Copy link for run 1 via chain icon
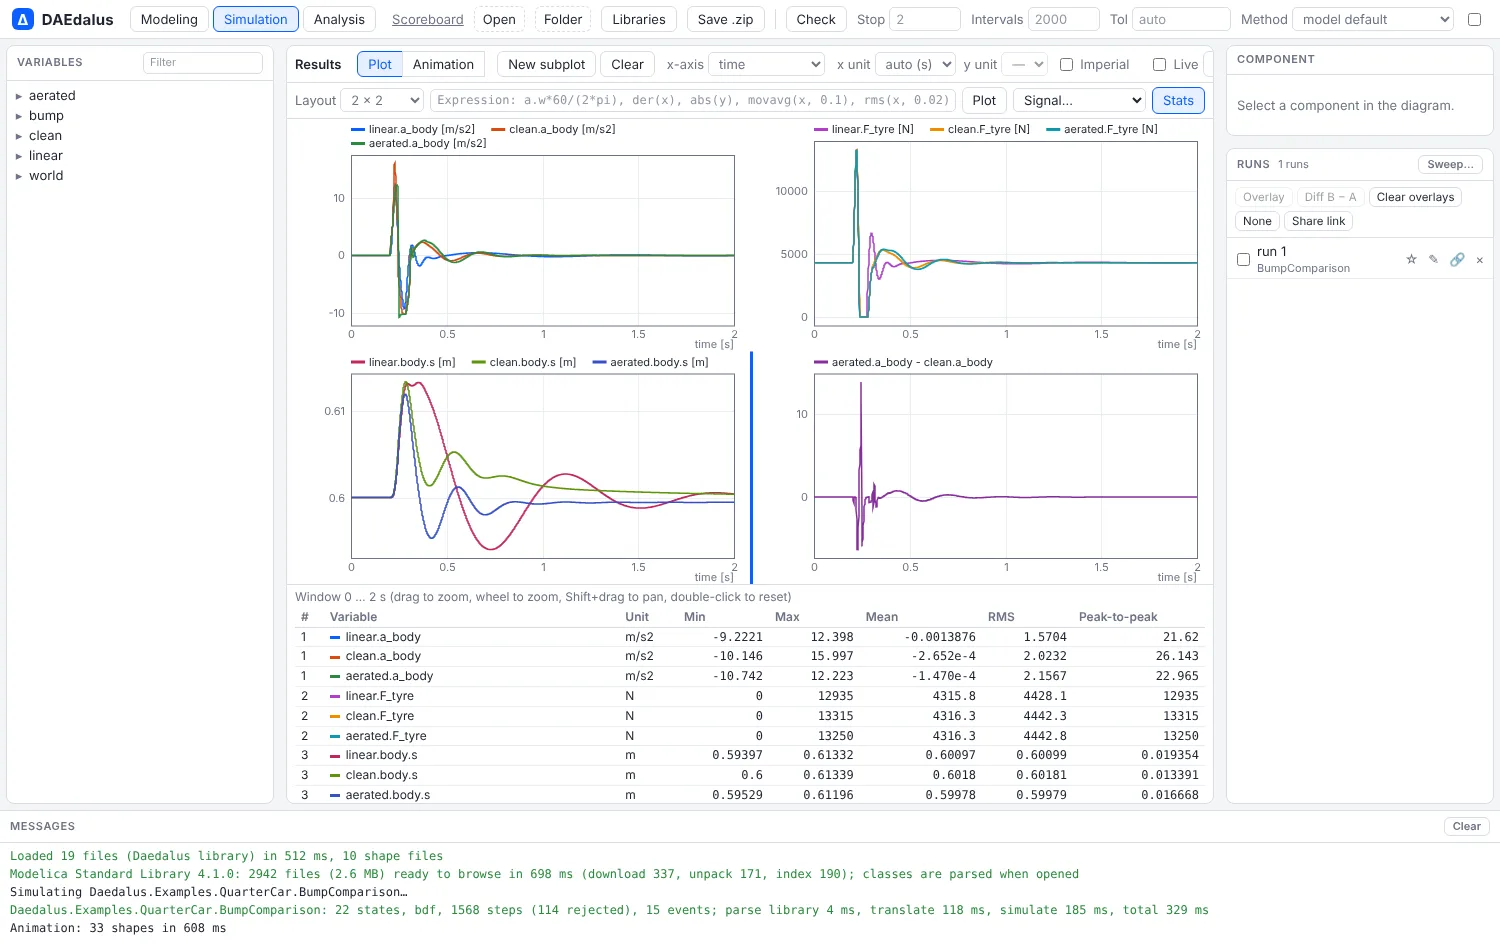 coord(1457,259)
